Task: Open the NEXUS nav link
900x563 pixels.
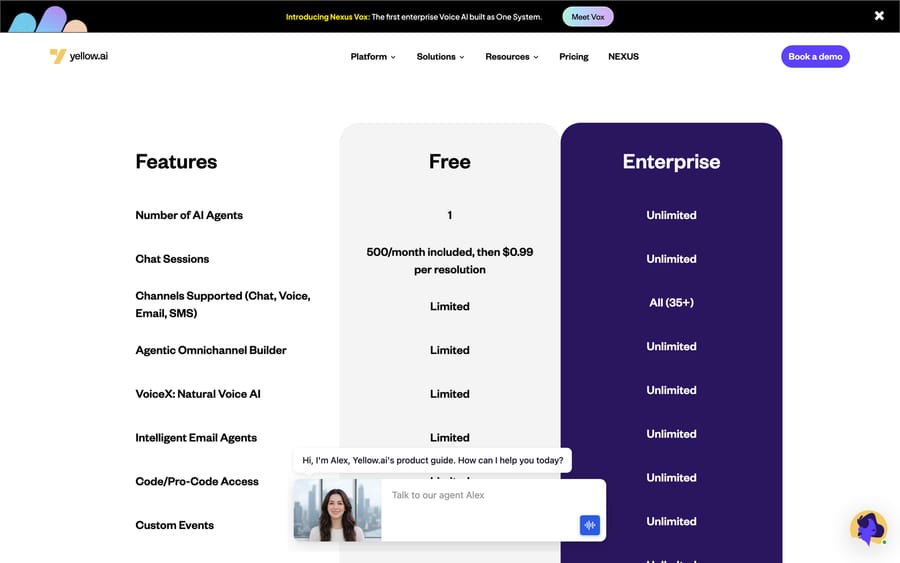Action: pos(623,56)
